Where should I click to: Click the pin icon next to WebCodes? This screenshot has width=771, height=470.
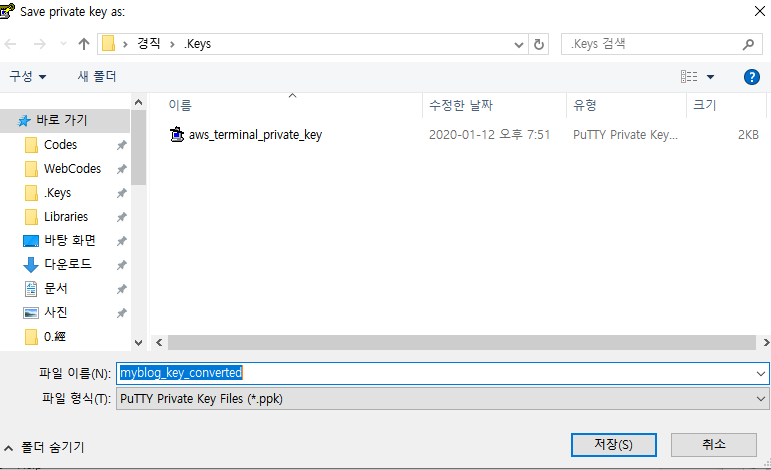click(x=121, y=169)
